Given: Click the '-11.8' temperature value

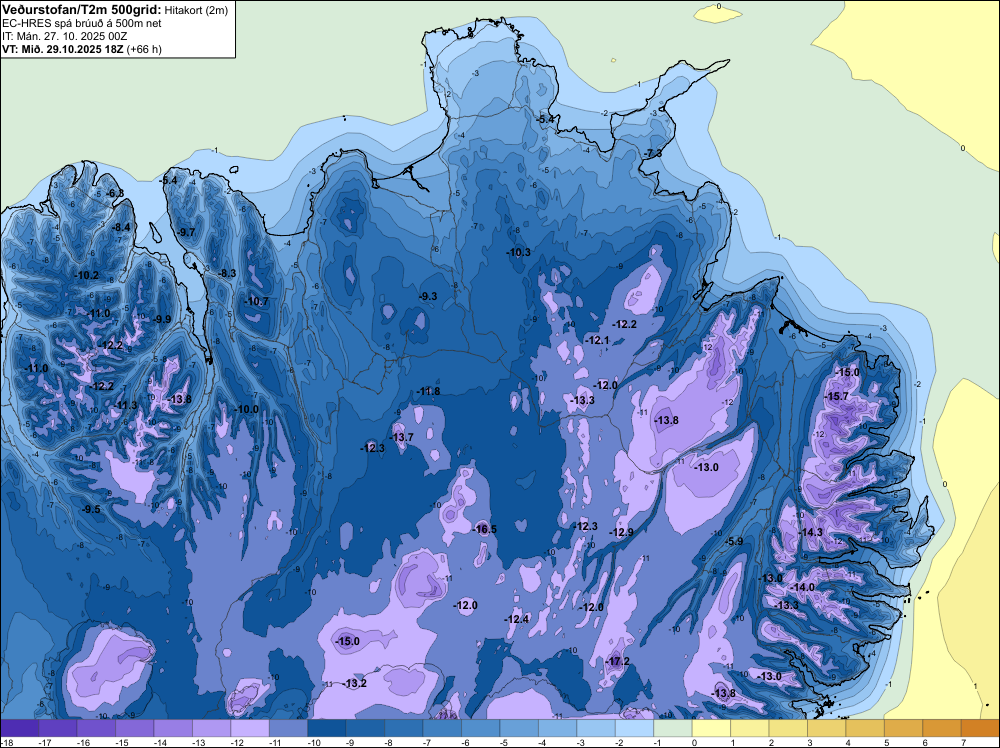Looking at the screenshot, I should coord(428,391).
